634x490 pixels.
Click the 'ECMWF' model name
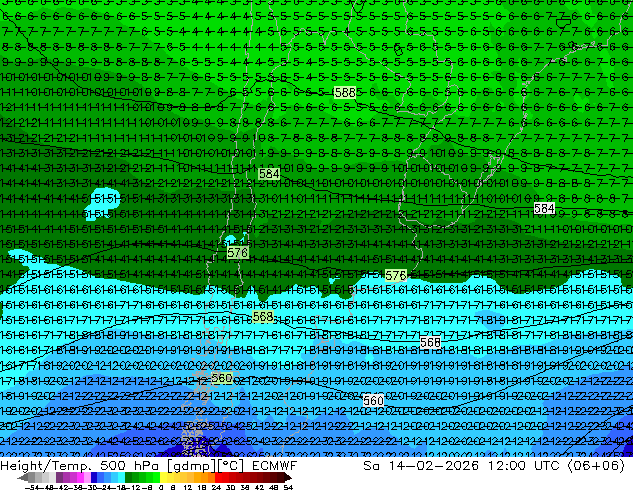tap(275, 466)
